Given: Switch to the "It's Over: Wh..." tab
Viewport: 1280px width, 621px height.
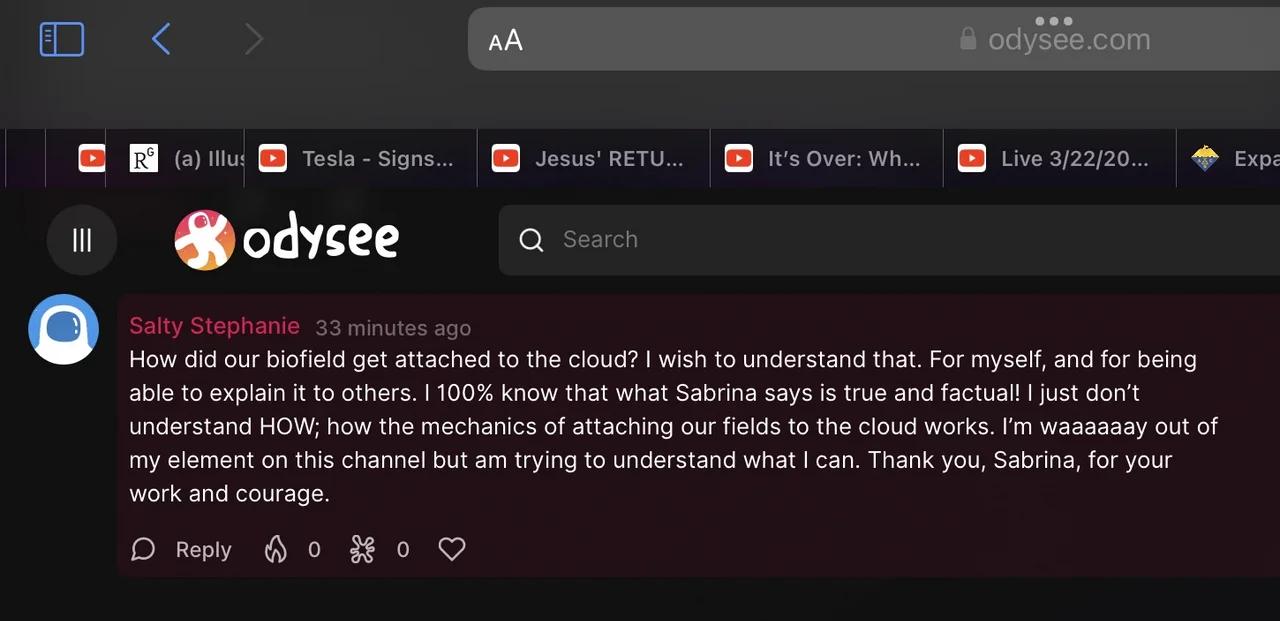Looking at the screenshot, I should pyautogui.click(x=826, y=158).
